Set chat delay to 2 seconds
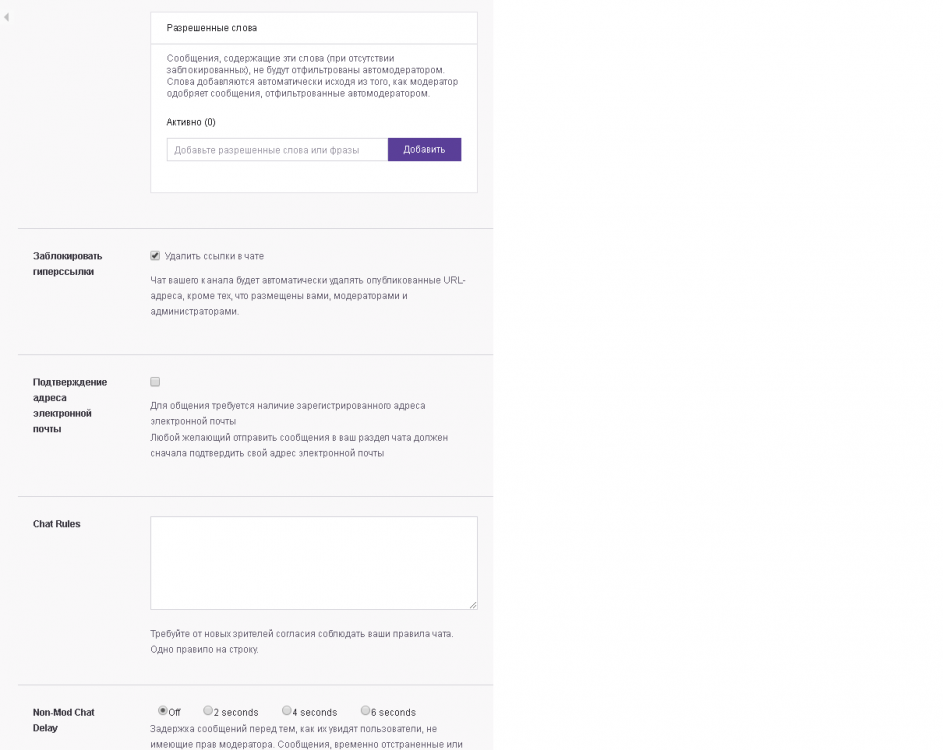Image resolution: width=943 pixels, height=750 pixels. [207, 711]
